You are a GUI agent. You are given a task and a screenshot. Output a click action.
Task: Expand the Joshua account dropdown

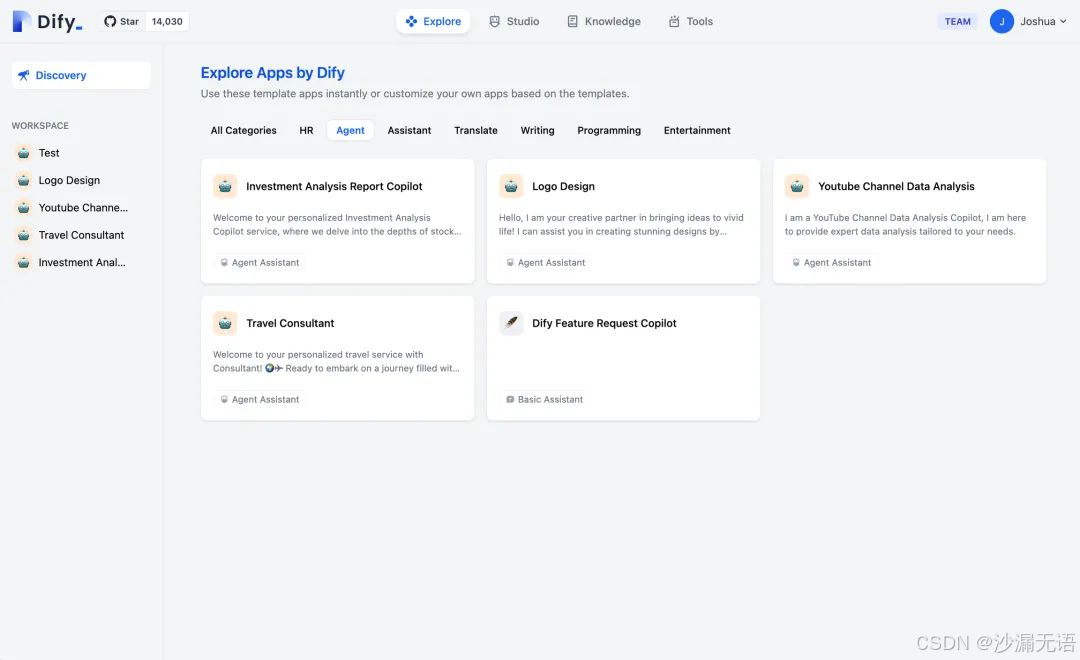point(1043,21)
